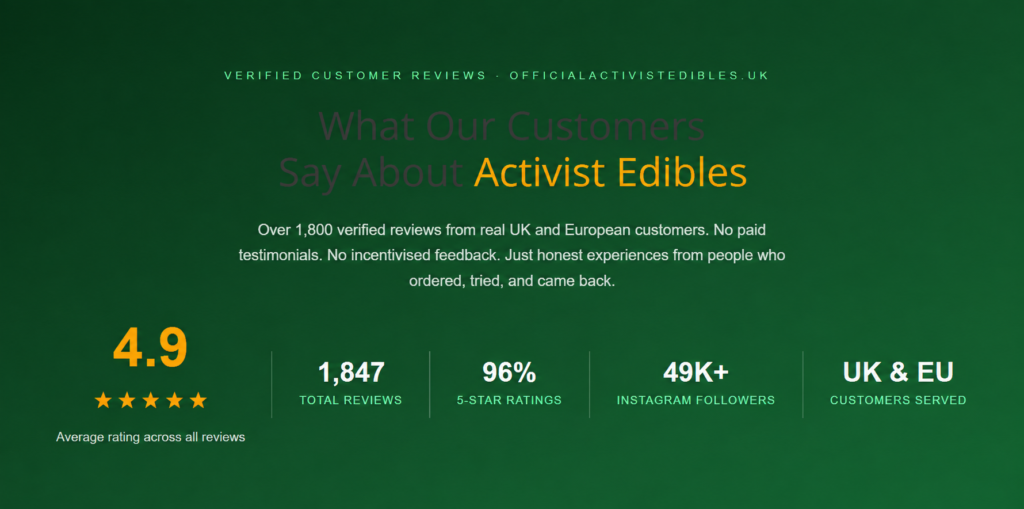The height and width of the screenshot is (509, 1024).
Task: Click the second orange rating star
Action: tap(127, 401)
